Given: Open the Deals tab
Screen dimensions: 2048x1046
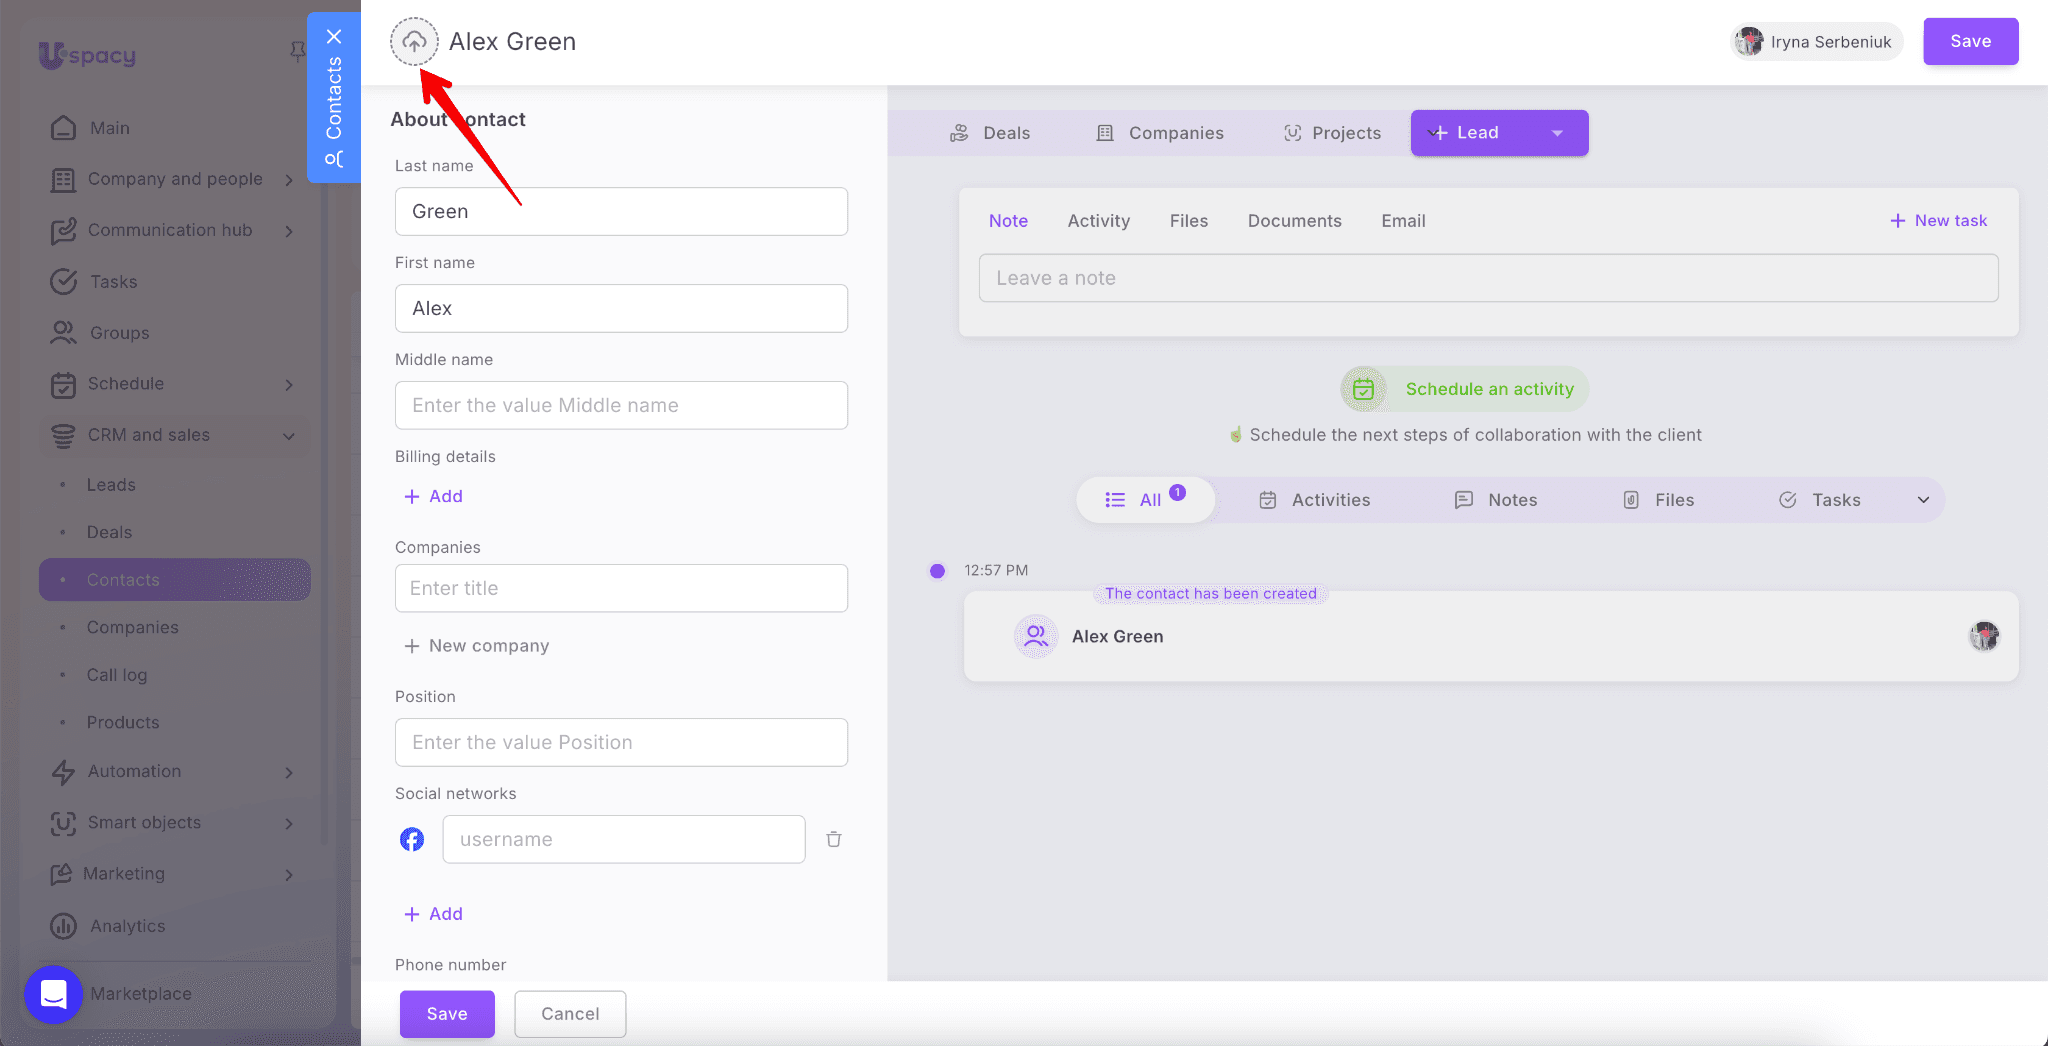Looking at the screenshot, I should click(990, 133).
